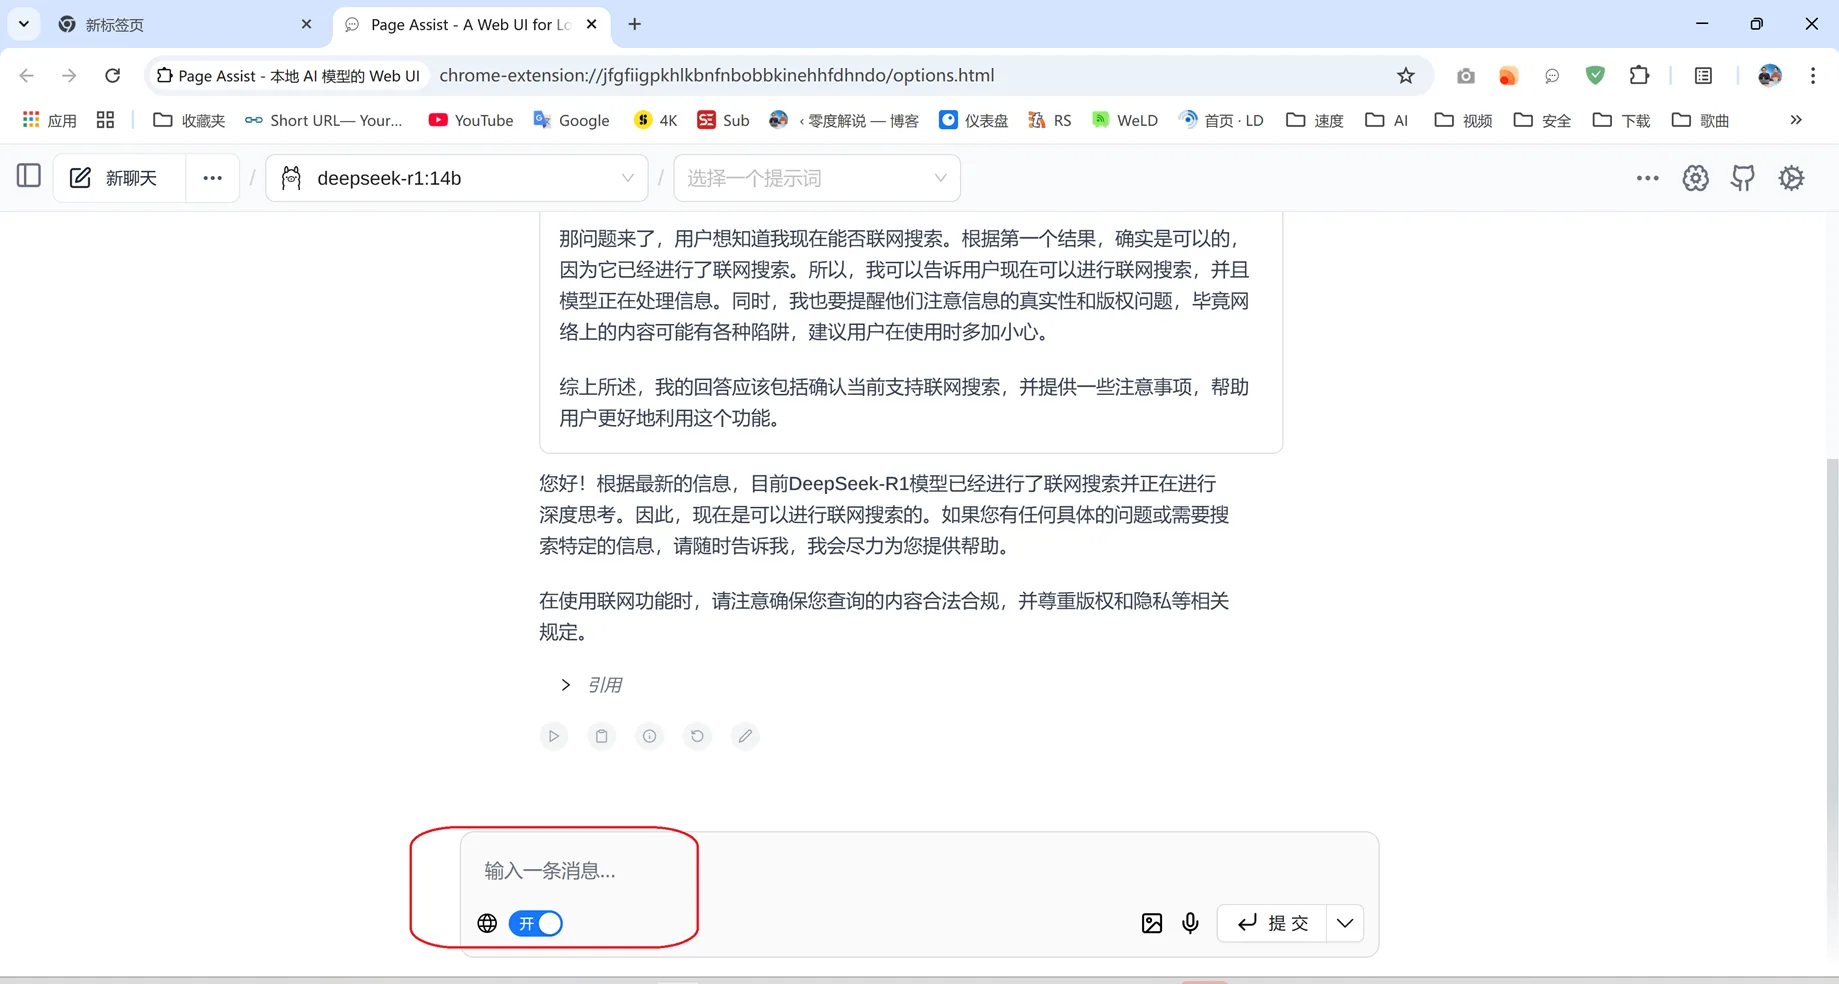Open the submit button dropdown arrow
Screen dimensions: 1839x984
[1344, 923]
